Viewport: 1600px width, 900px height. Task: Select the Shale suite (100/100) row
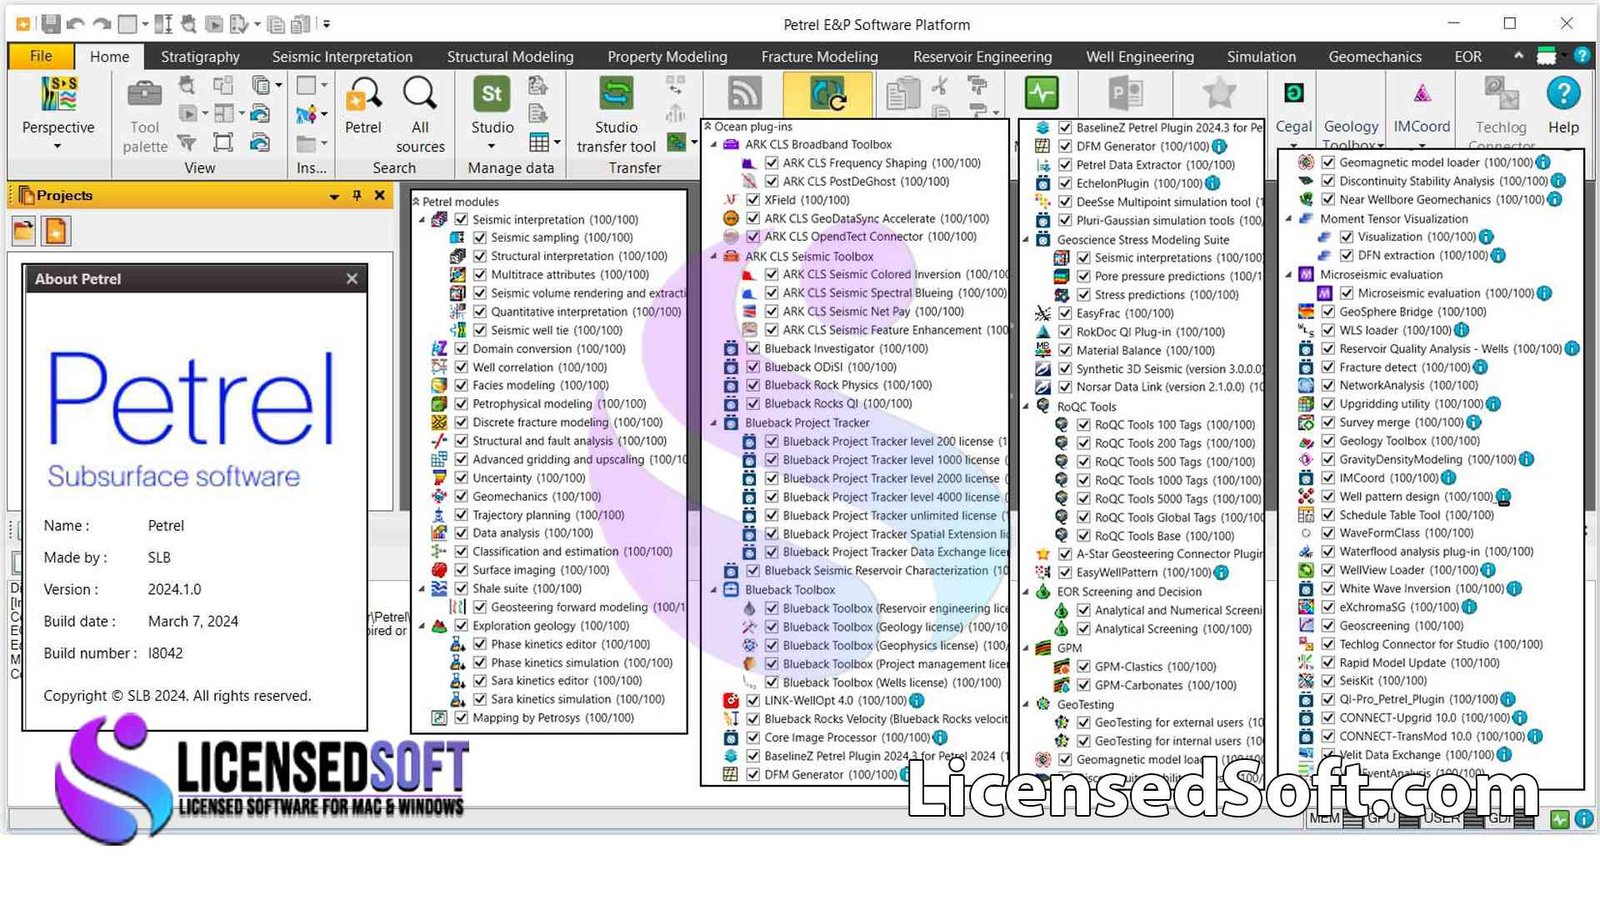tap(527, 589)
